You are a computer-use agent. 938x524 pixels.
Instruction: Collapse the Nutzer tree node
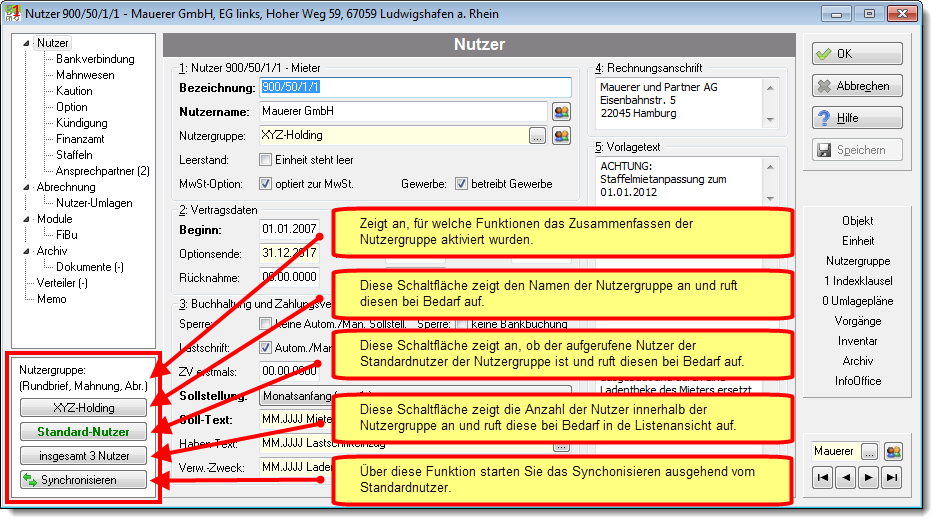26,43
